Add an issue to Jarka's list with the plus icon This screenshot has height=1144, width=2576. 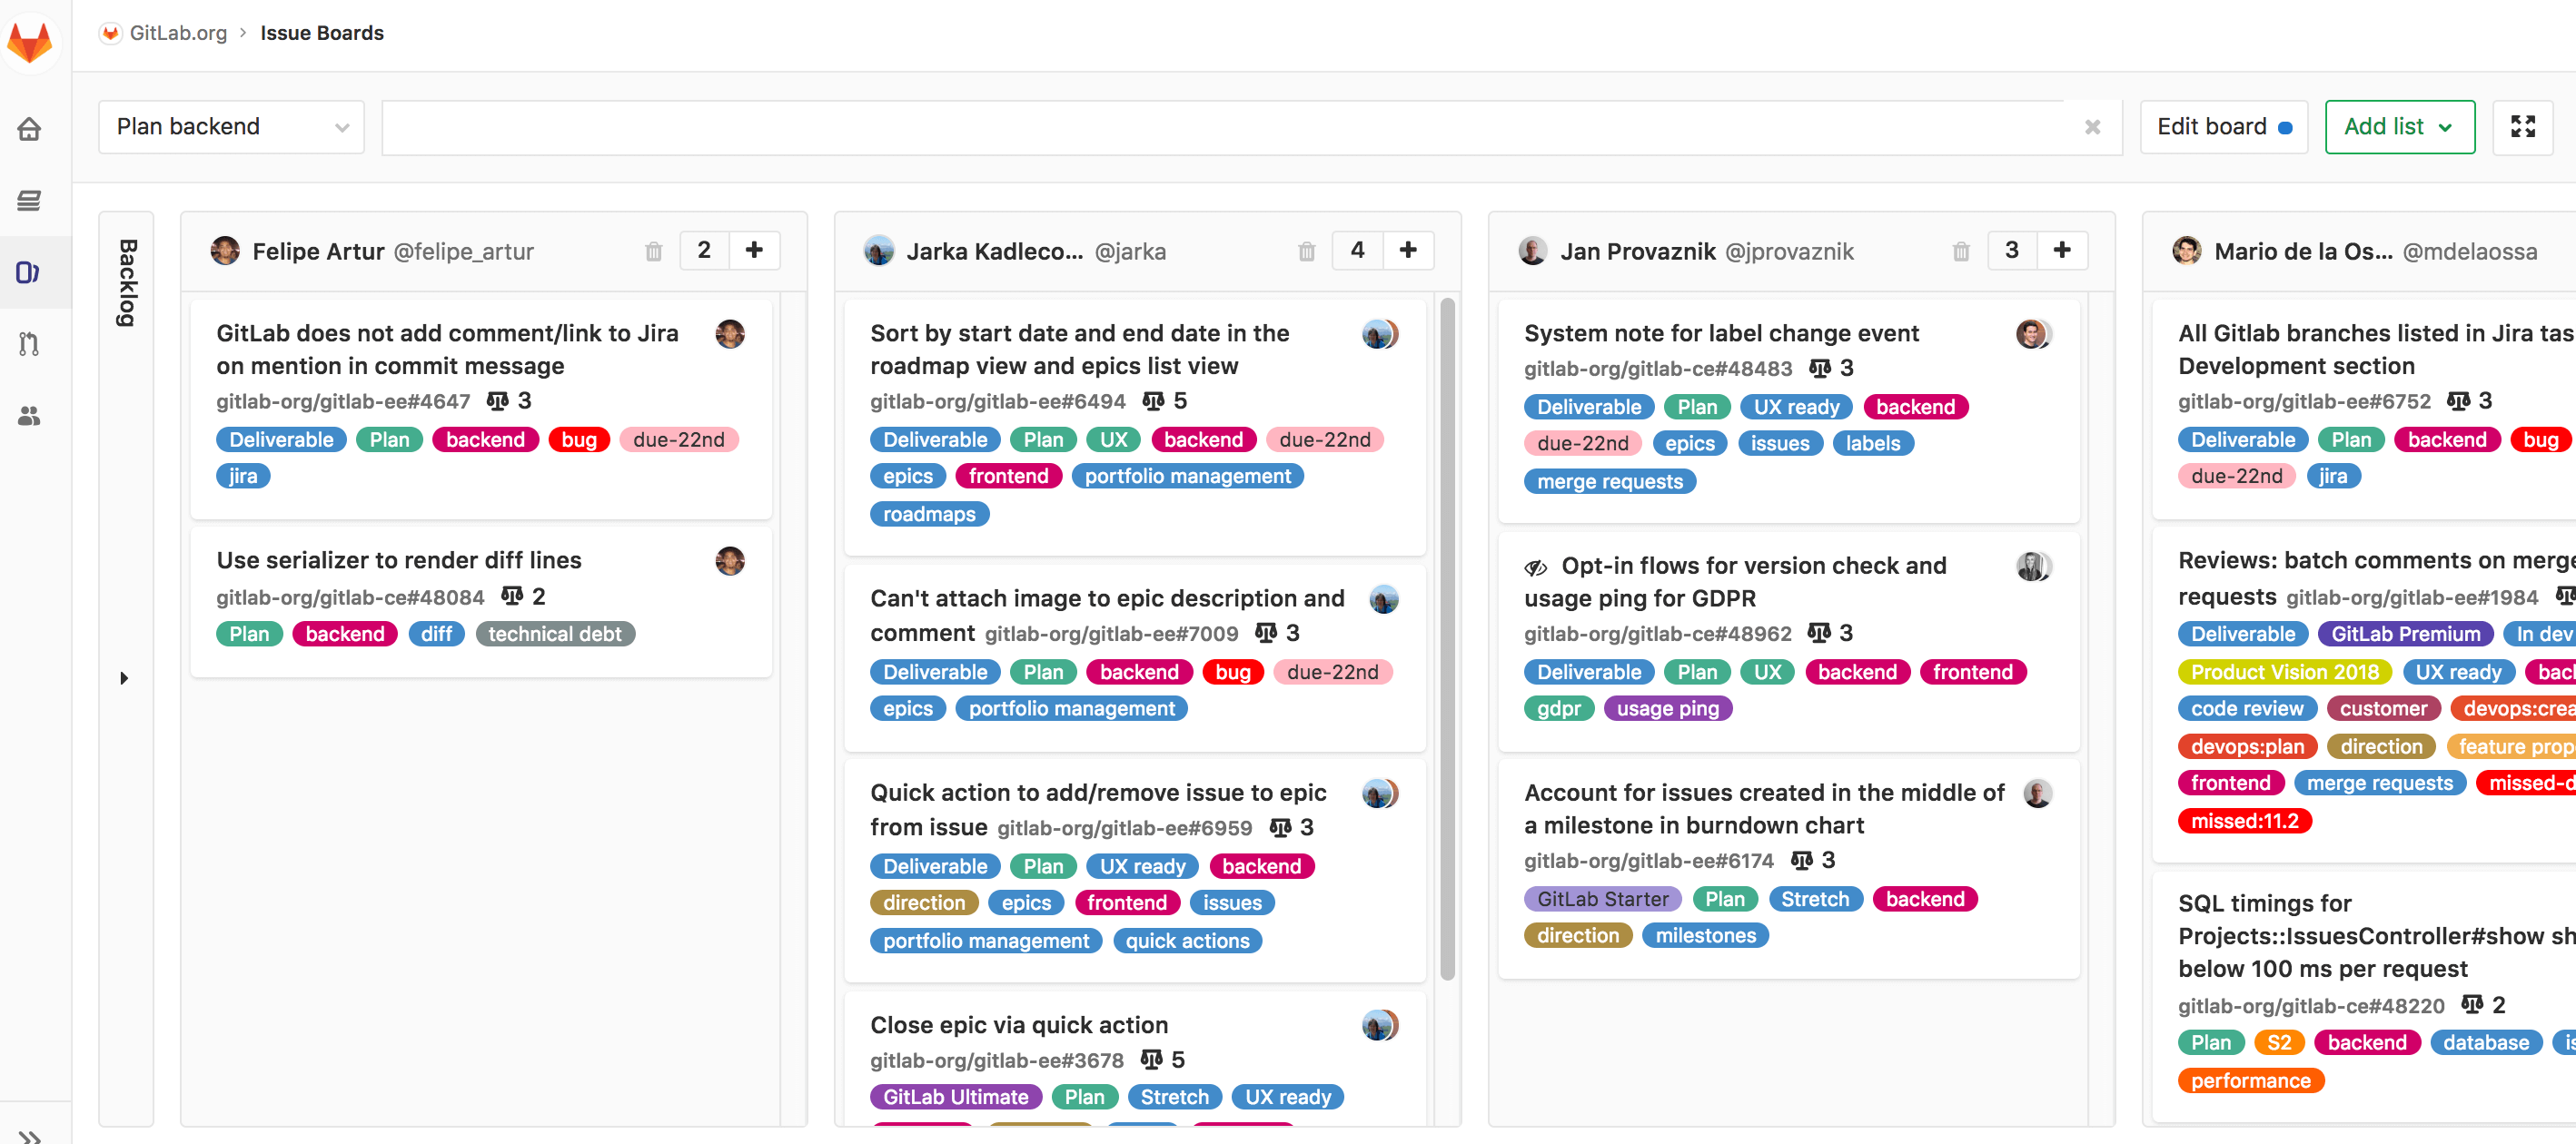coord(1409,250)
